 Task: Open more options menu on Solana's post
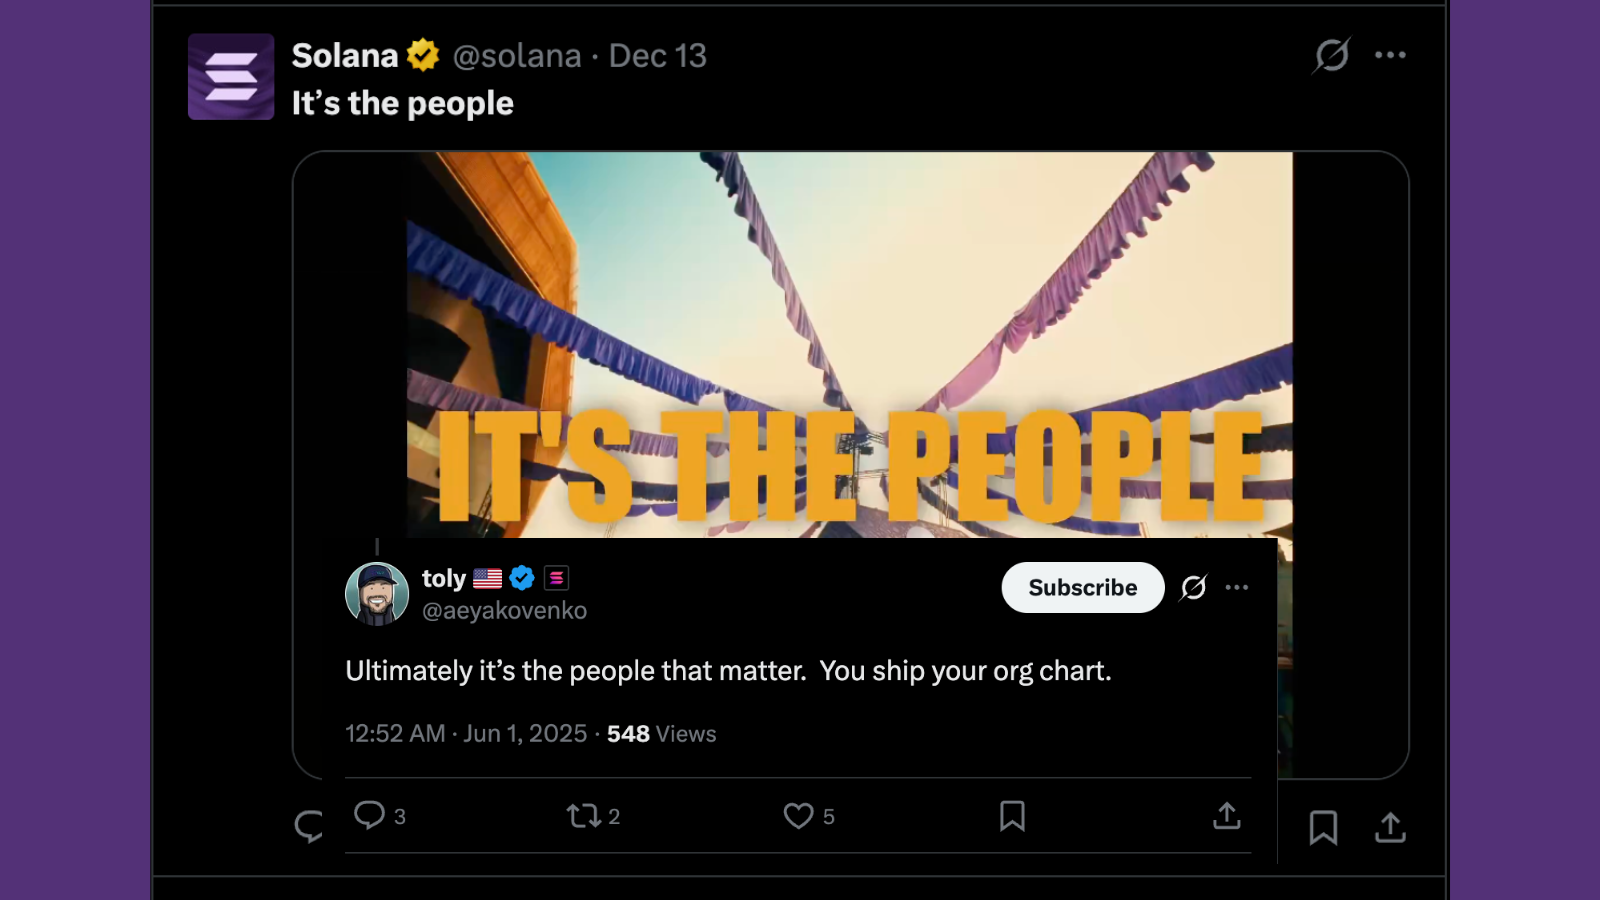pyautogui.click(x=1391, y=56)
